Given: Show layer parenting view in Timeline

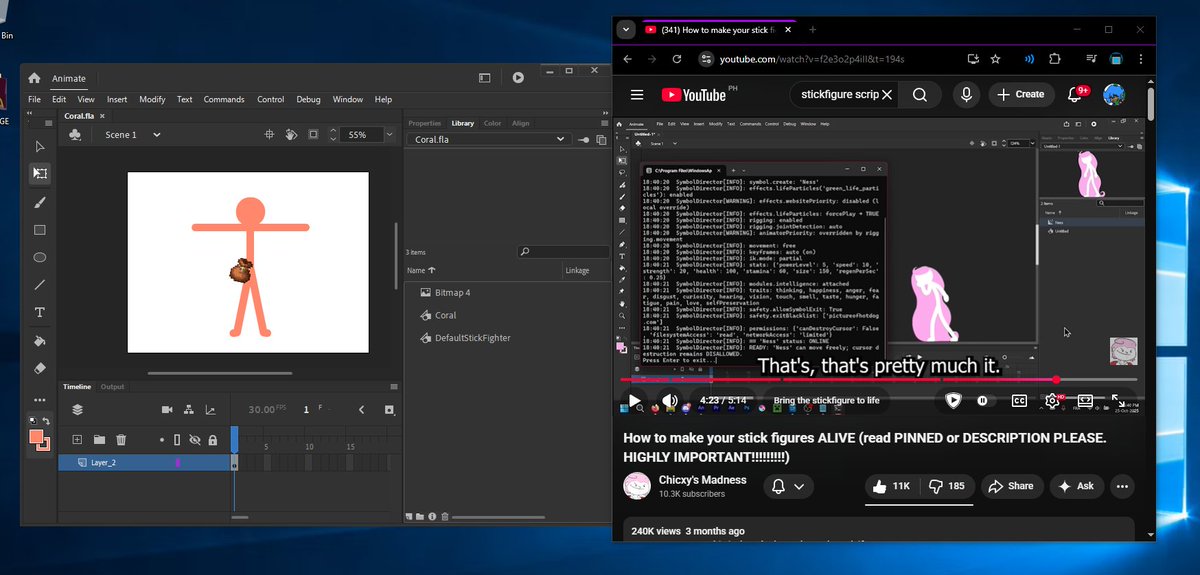Looking at the screenshot, I should click(189, 410).
